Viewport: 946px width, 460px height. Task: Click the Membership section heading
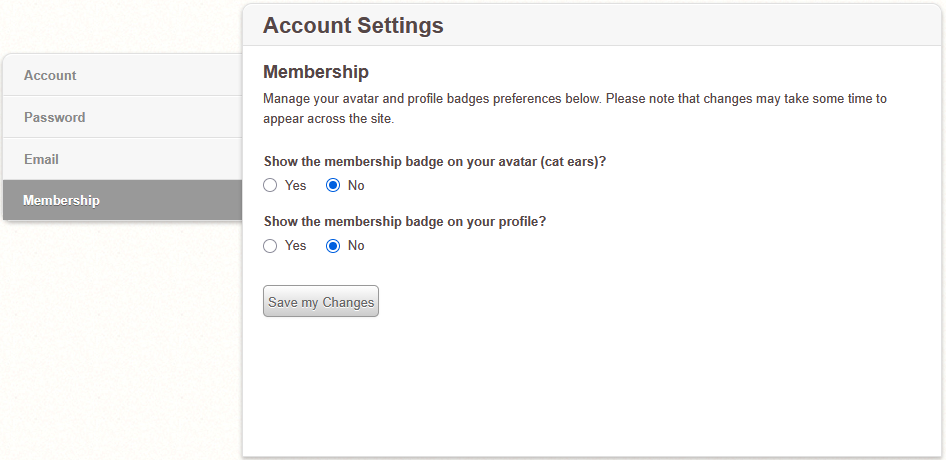[316, 72]
